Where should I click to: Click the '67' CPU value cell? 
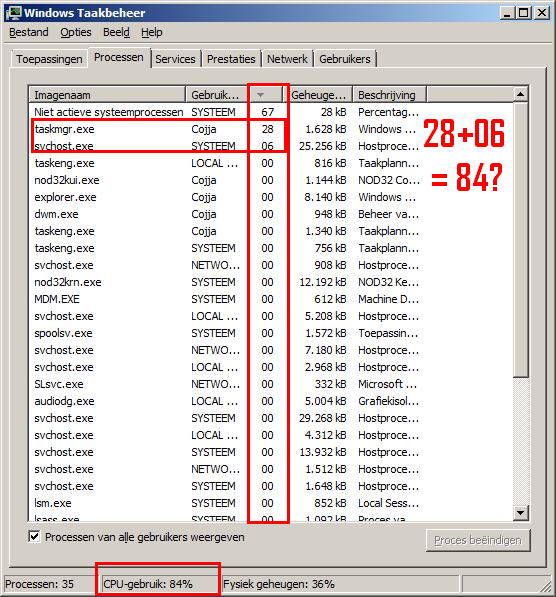pyautogui.click(x=267, y=112)
